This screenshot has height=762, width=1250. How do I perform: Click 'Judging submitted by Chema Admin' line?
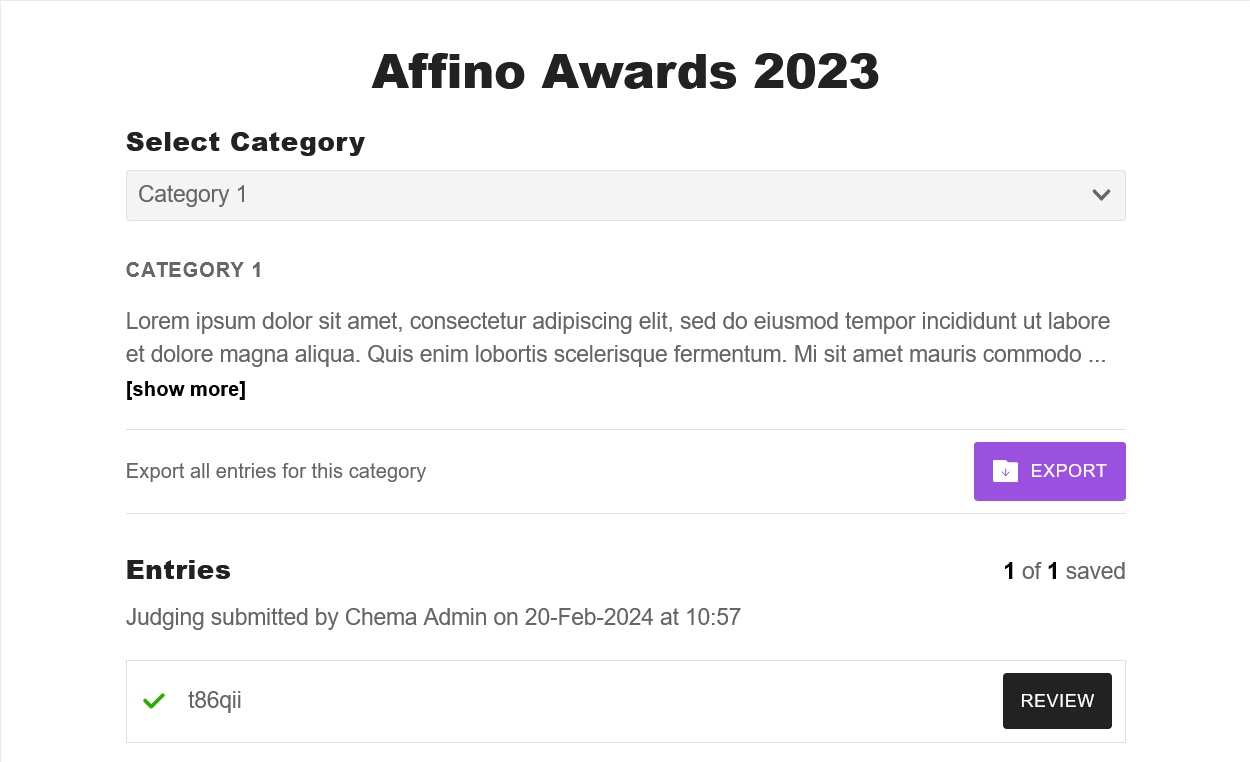306,617
